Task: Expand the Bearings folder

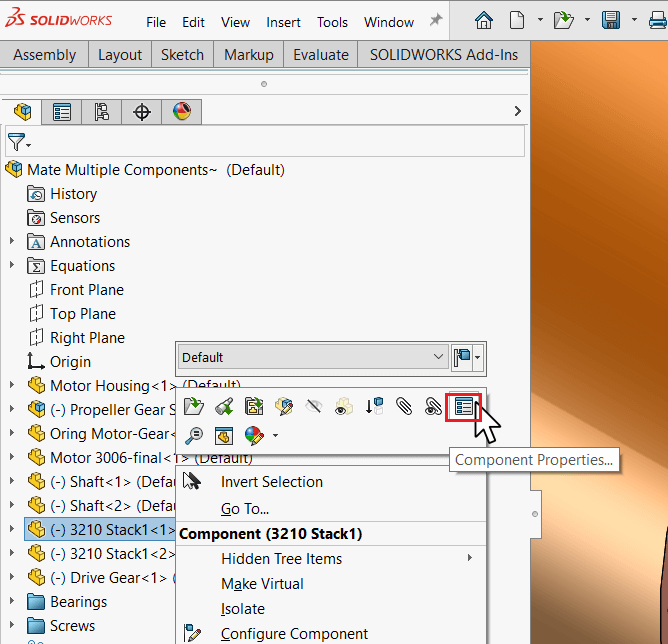Action: pyautogui.click(x=12, y=601)
